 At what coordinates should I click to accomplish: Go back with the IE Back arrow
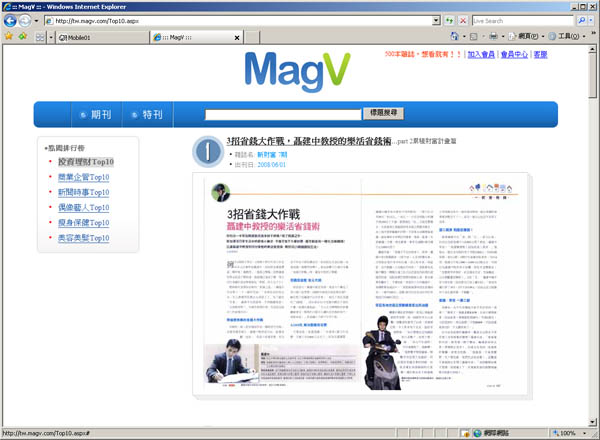click(10, 21)
